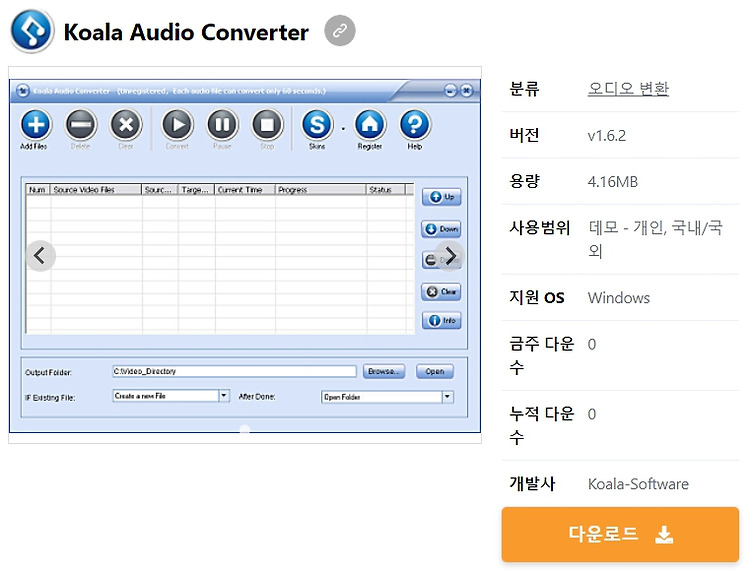Viewport: 750px width, 573px height.
Task: Click the Add Files plus icon
Action: click(x=35, y=124)
